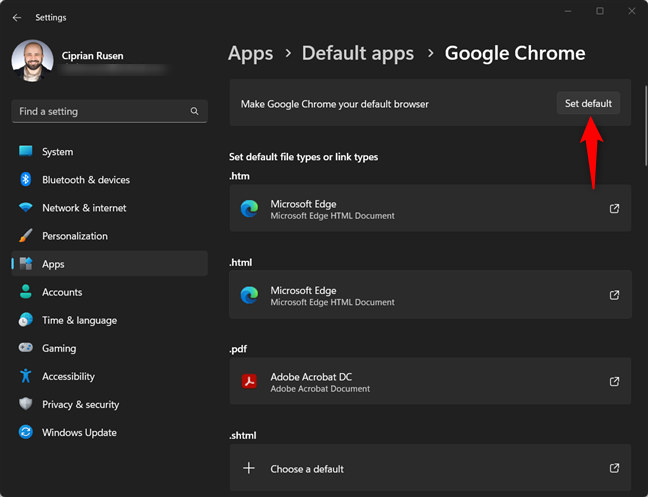The image size is (648, 497).
Task: Click Set default button
Action: 588,103
